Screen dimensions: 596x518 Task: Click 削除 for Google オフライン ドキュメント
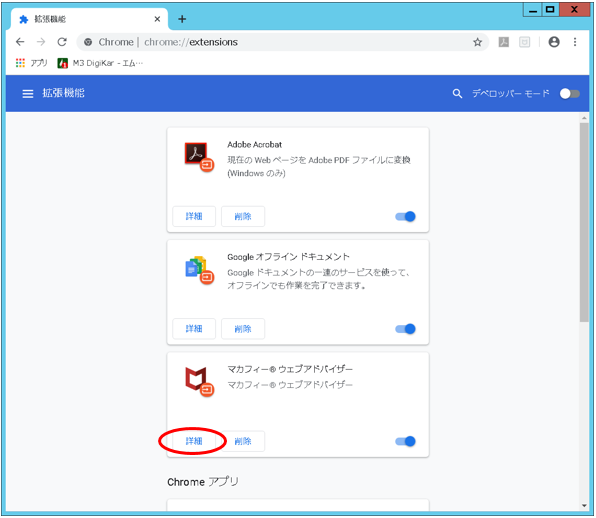[x=243, y=329]
